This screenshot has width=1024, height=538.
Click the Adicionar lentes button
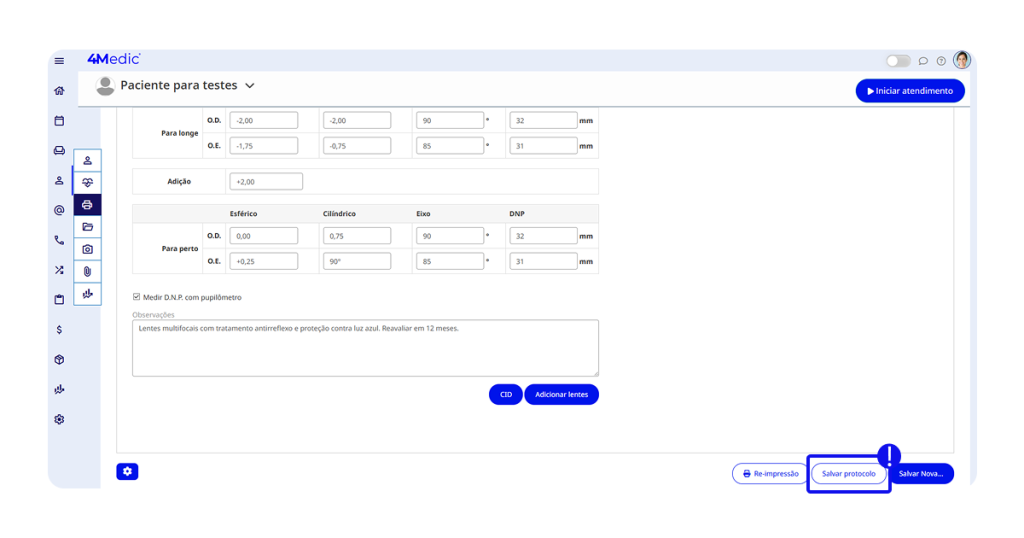(561, 395)
